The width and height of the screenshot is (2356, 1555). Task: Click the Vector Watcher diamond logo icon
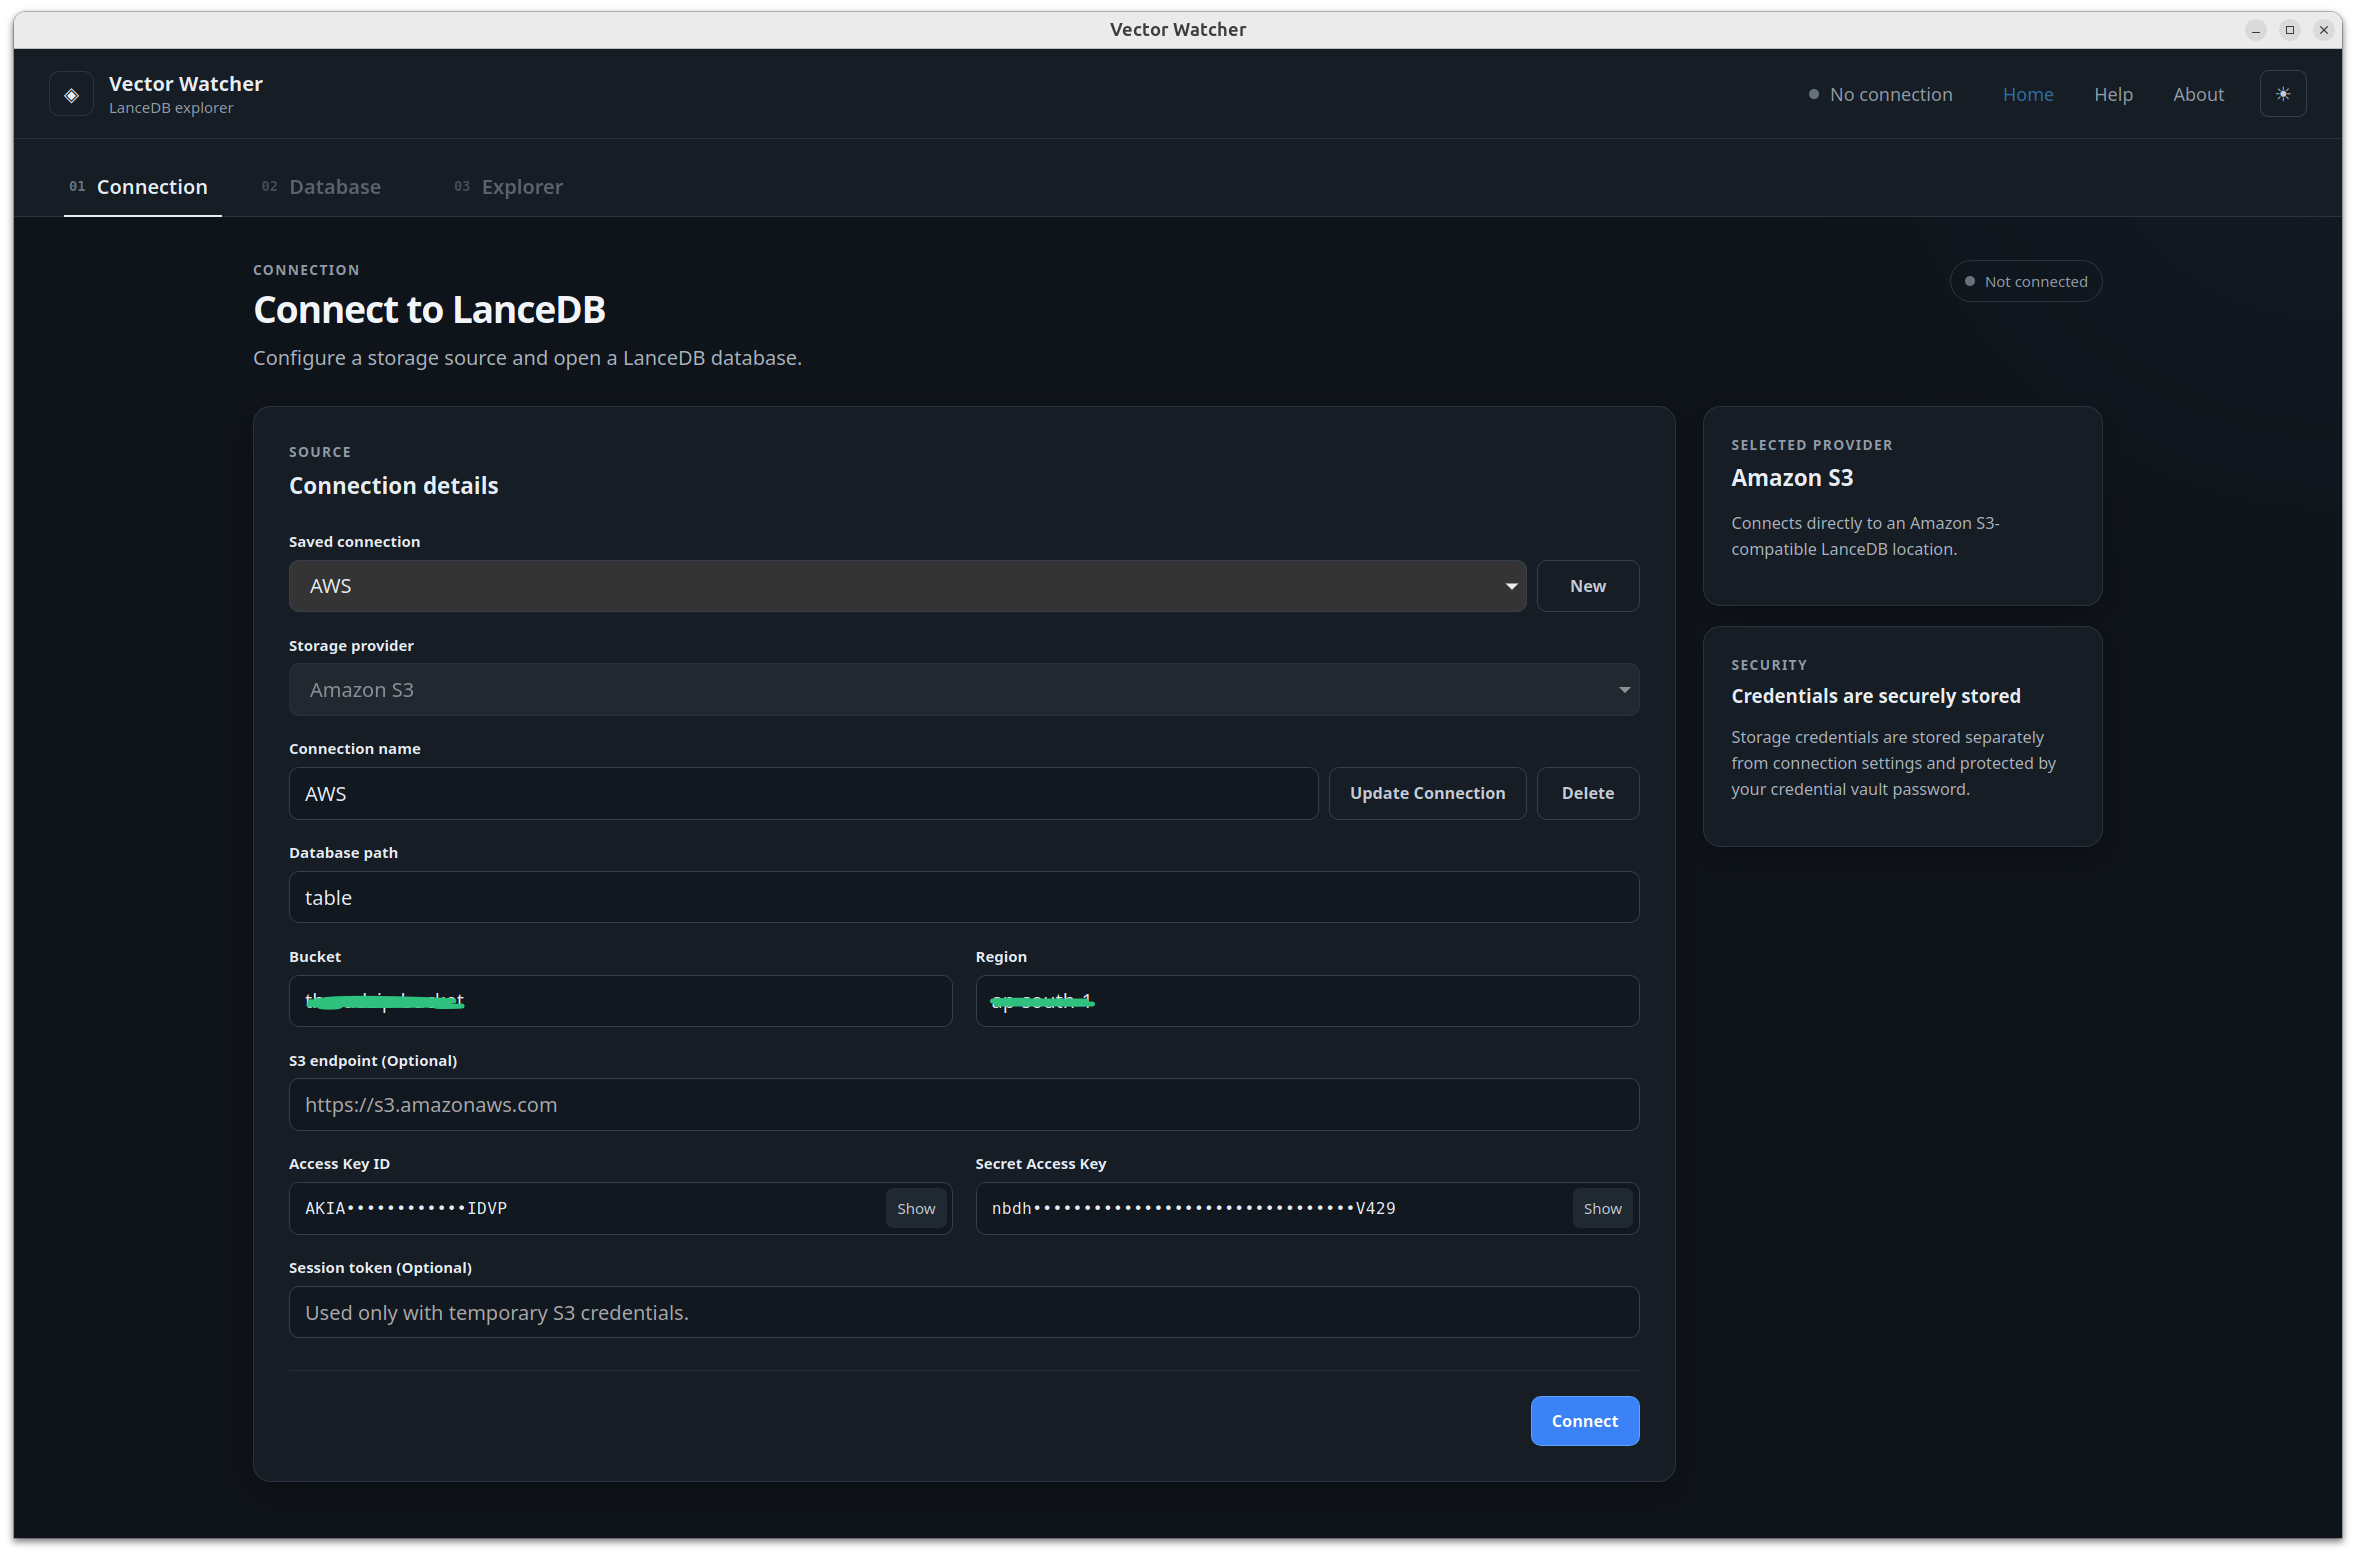click(x=71, y=95)
